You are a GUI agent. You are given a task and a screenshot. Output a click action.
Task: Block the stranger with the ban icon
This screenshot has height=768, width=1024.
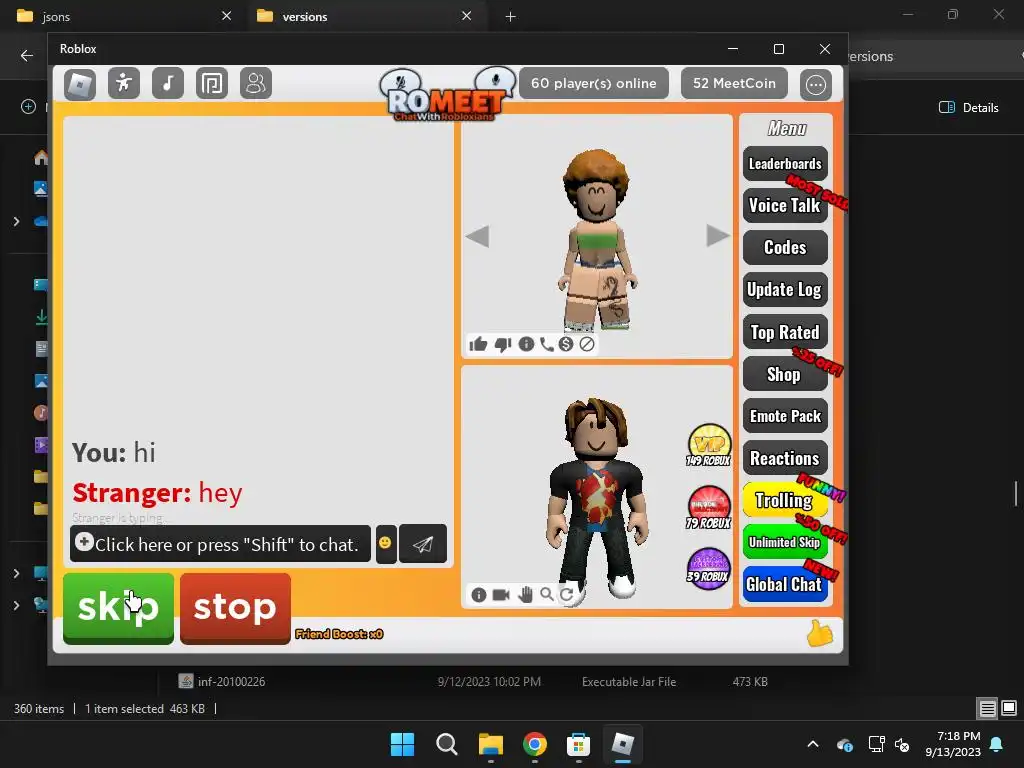coord(587,344)
